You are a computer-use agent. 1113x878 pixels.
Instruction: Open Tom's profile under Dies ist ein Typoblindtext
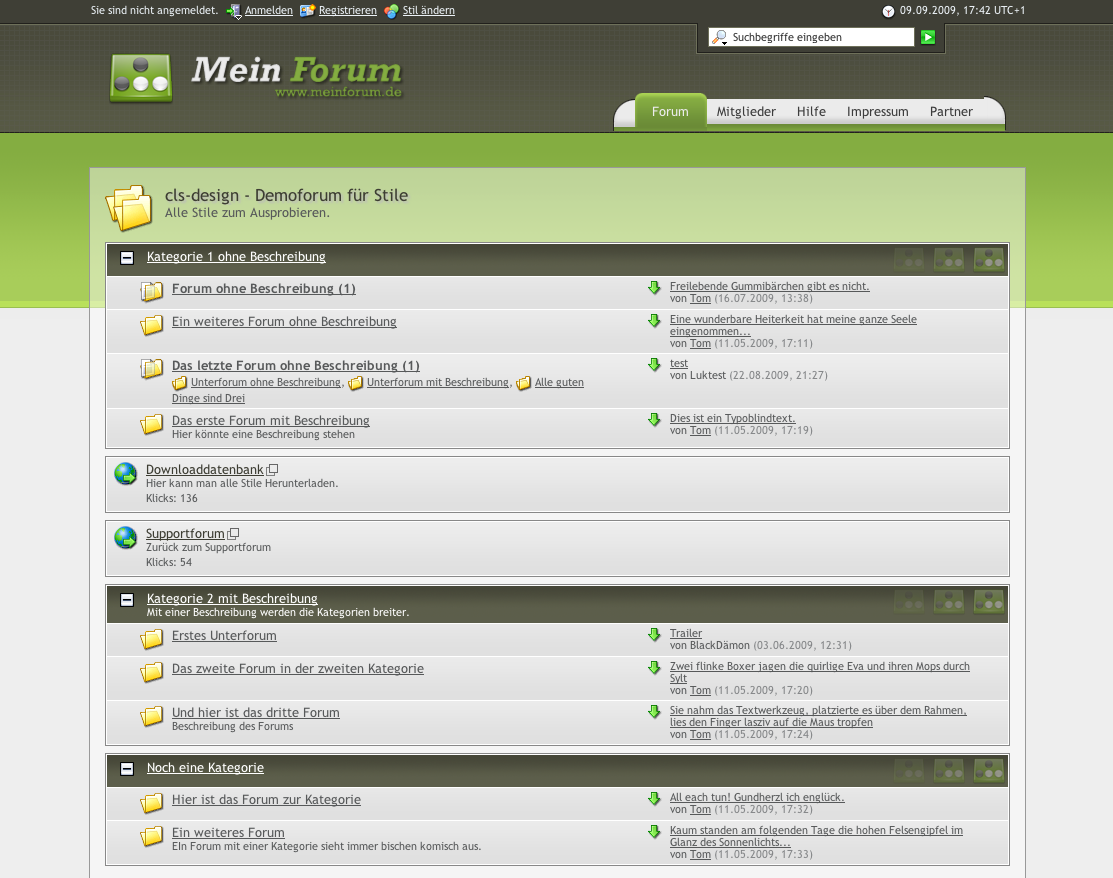point(700,431)
